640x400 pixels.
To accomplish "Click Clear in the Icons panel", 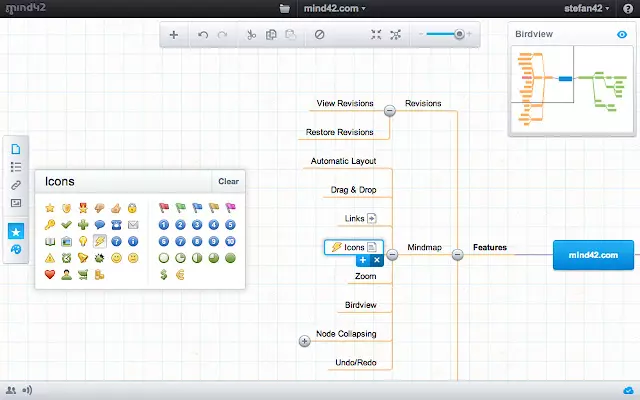I will [228, 182].
